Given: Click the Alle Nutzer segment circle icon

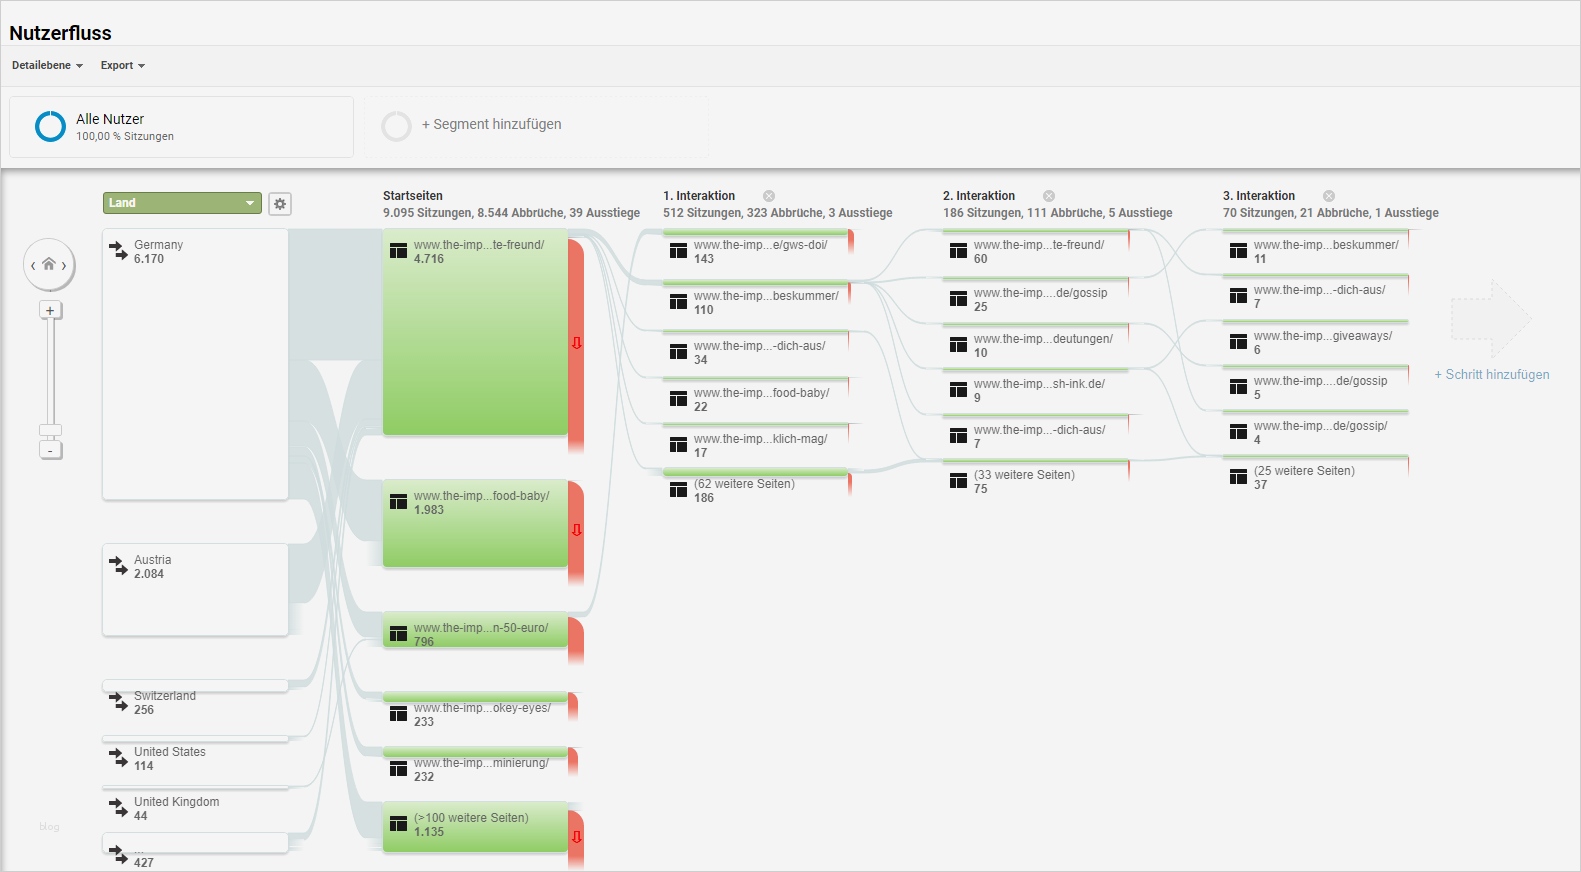Looking at the screenshot, I should pyautogui.click(x=48, y=126).
